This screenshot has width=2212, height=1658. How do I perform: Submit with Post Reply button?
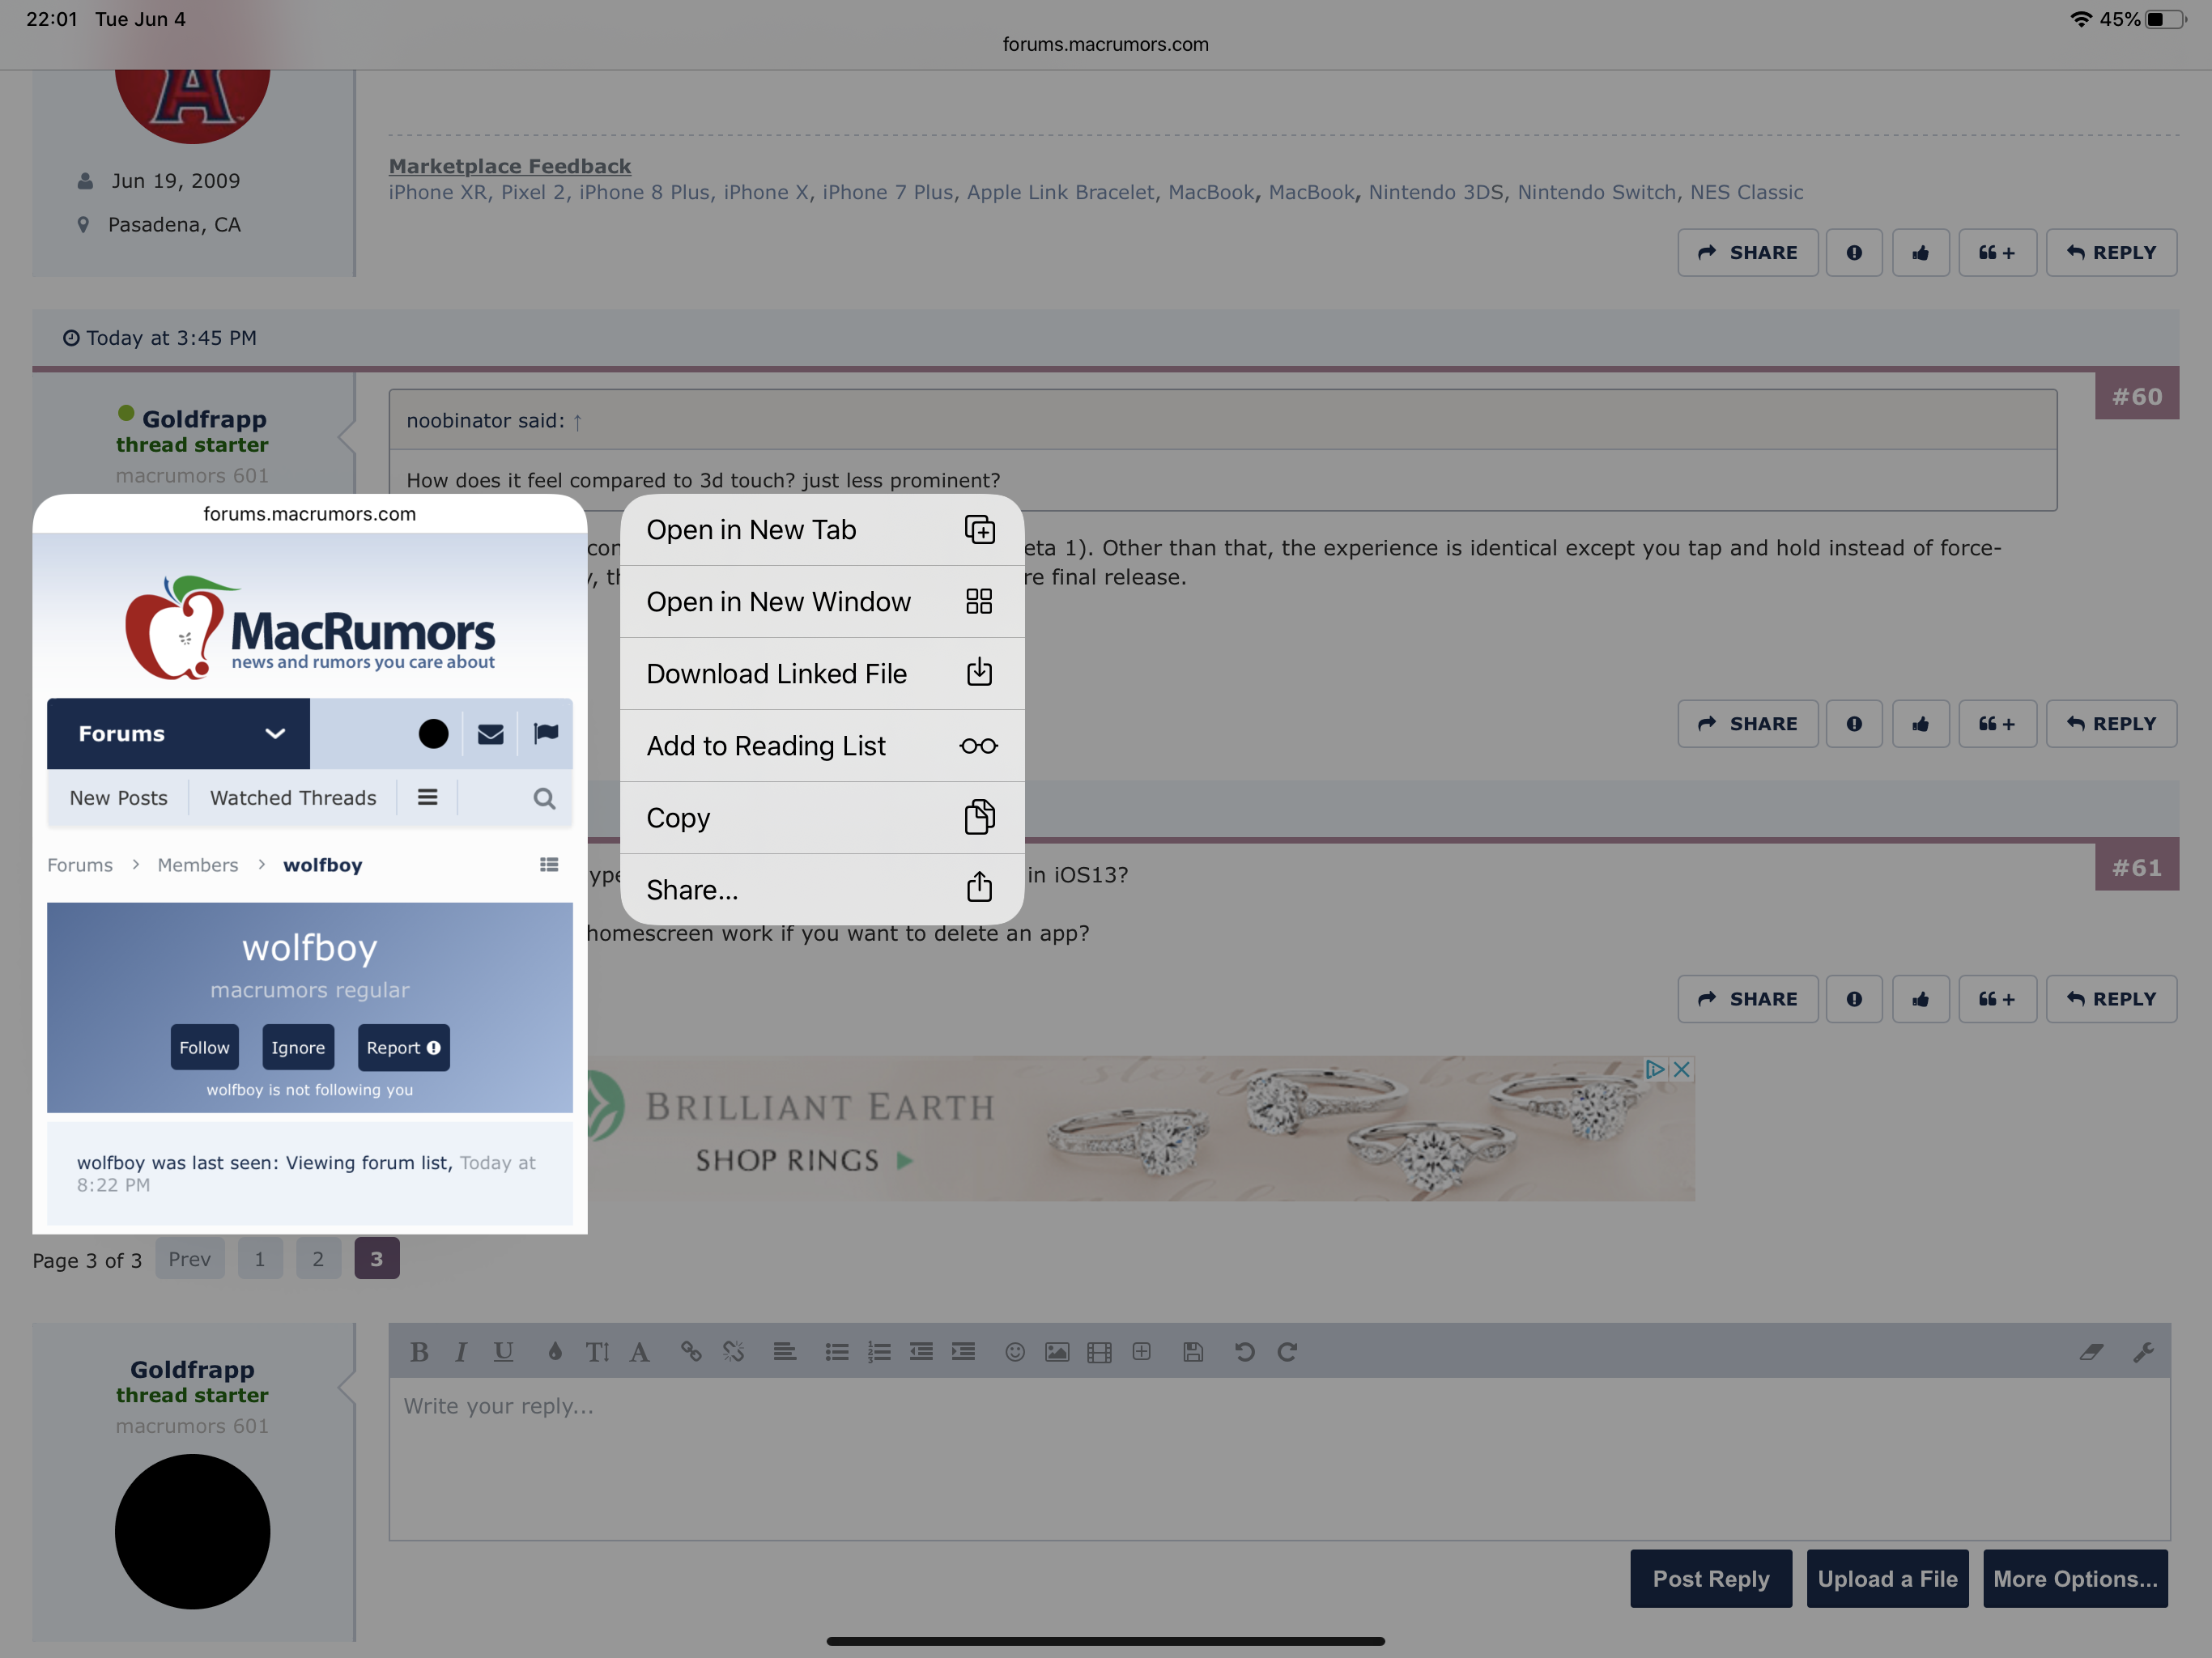(1711, 1579)
